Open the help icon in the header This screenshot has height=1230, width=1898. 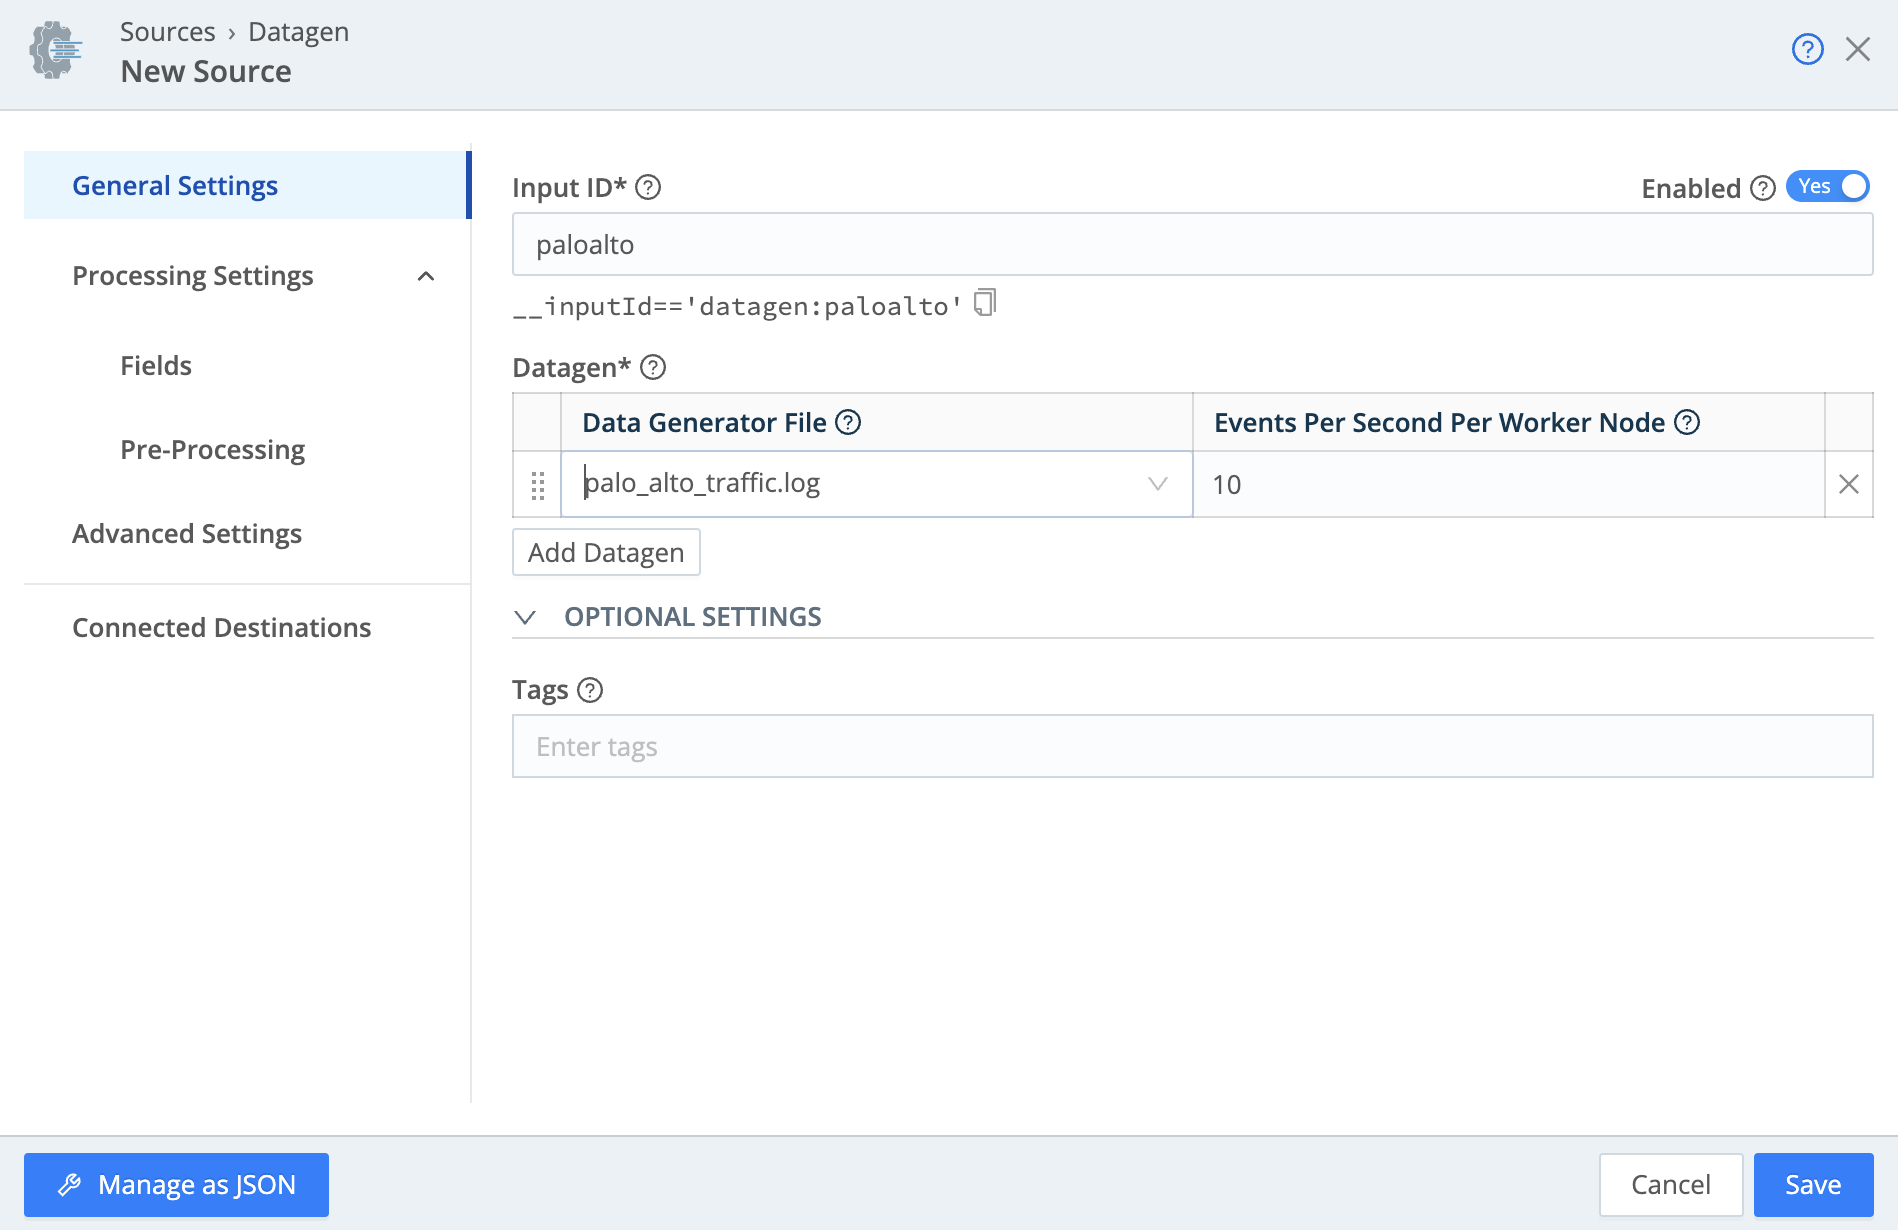click(x=1807, y=49)
